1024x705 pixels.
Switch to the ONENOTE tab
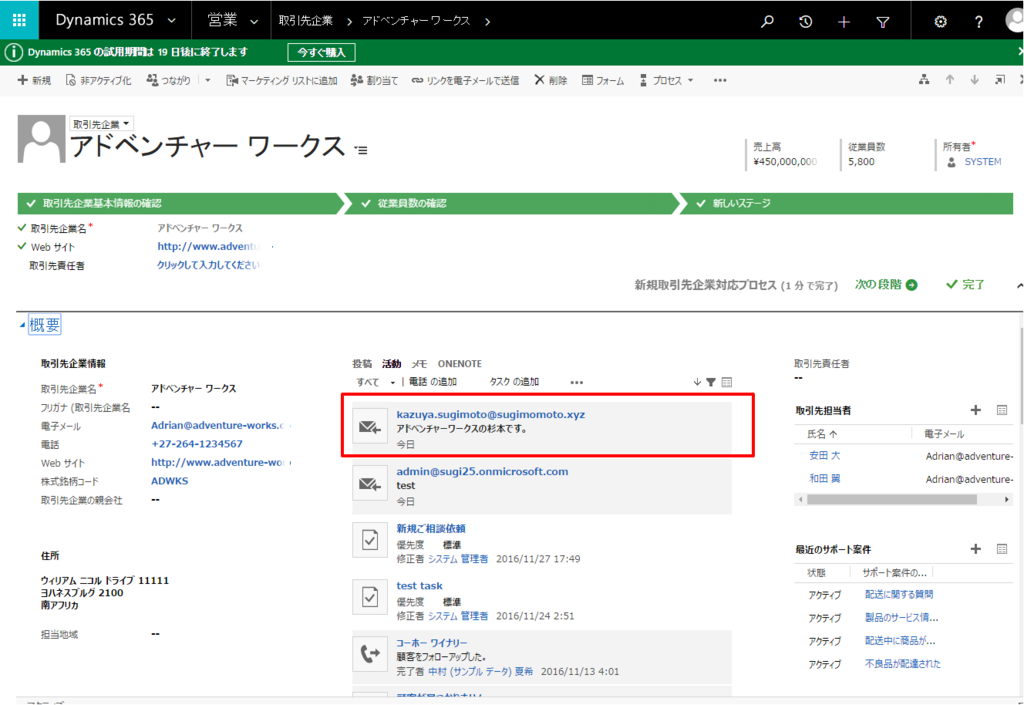click(460, 364)
